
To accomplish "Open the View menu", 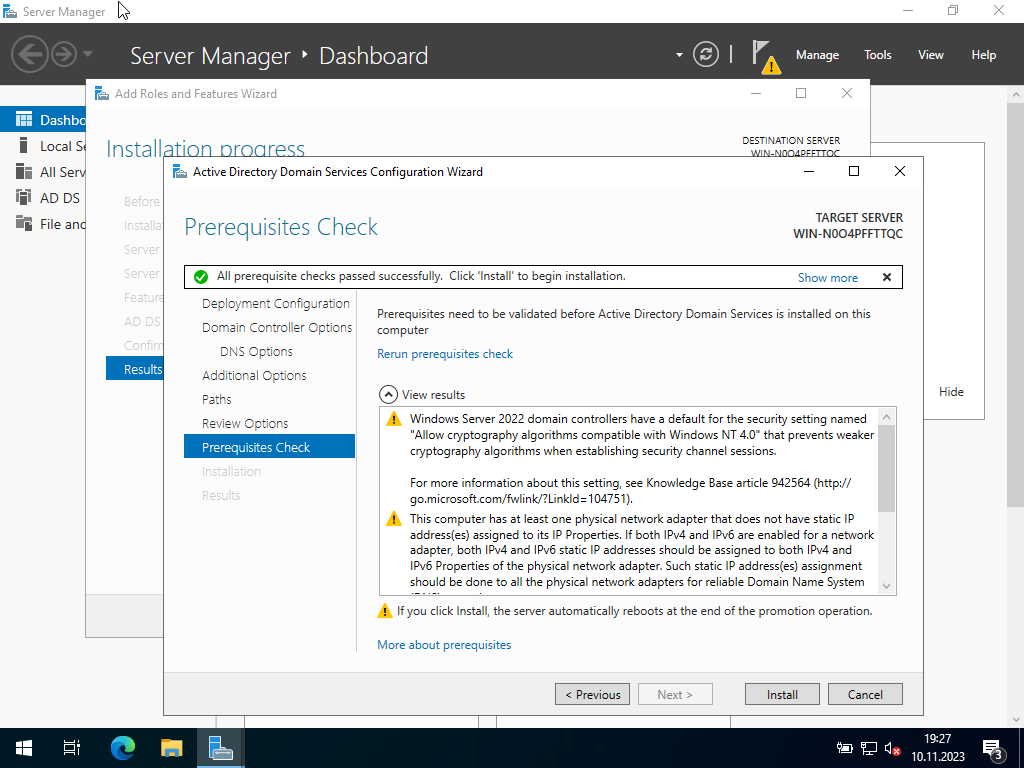I will pos(931,55).
